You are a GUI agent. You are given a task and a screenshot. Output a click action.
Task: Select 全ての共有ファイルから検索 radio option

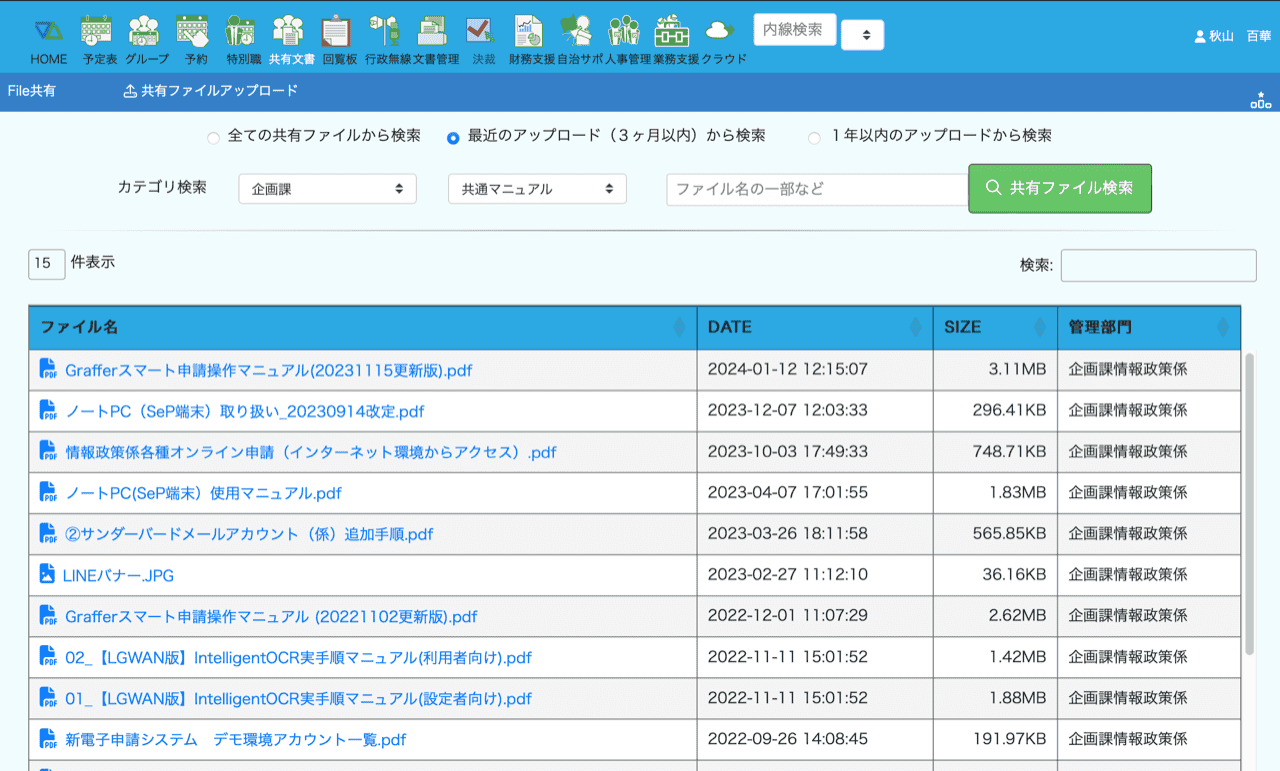213,138
